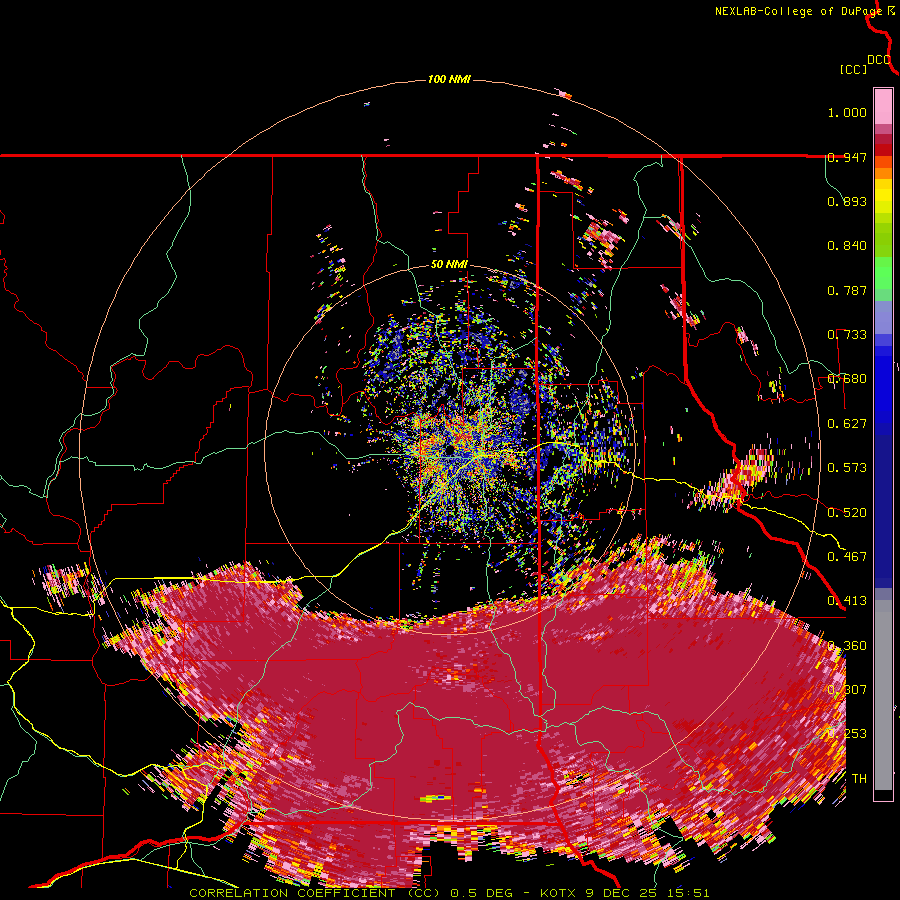Click the 9 DEC 25 date text

[x=622, y=893]
